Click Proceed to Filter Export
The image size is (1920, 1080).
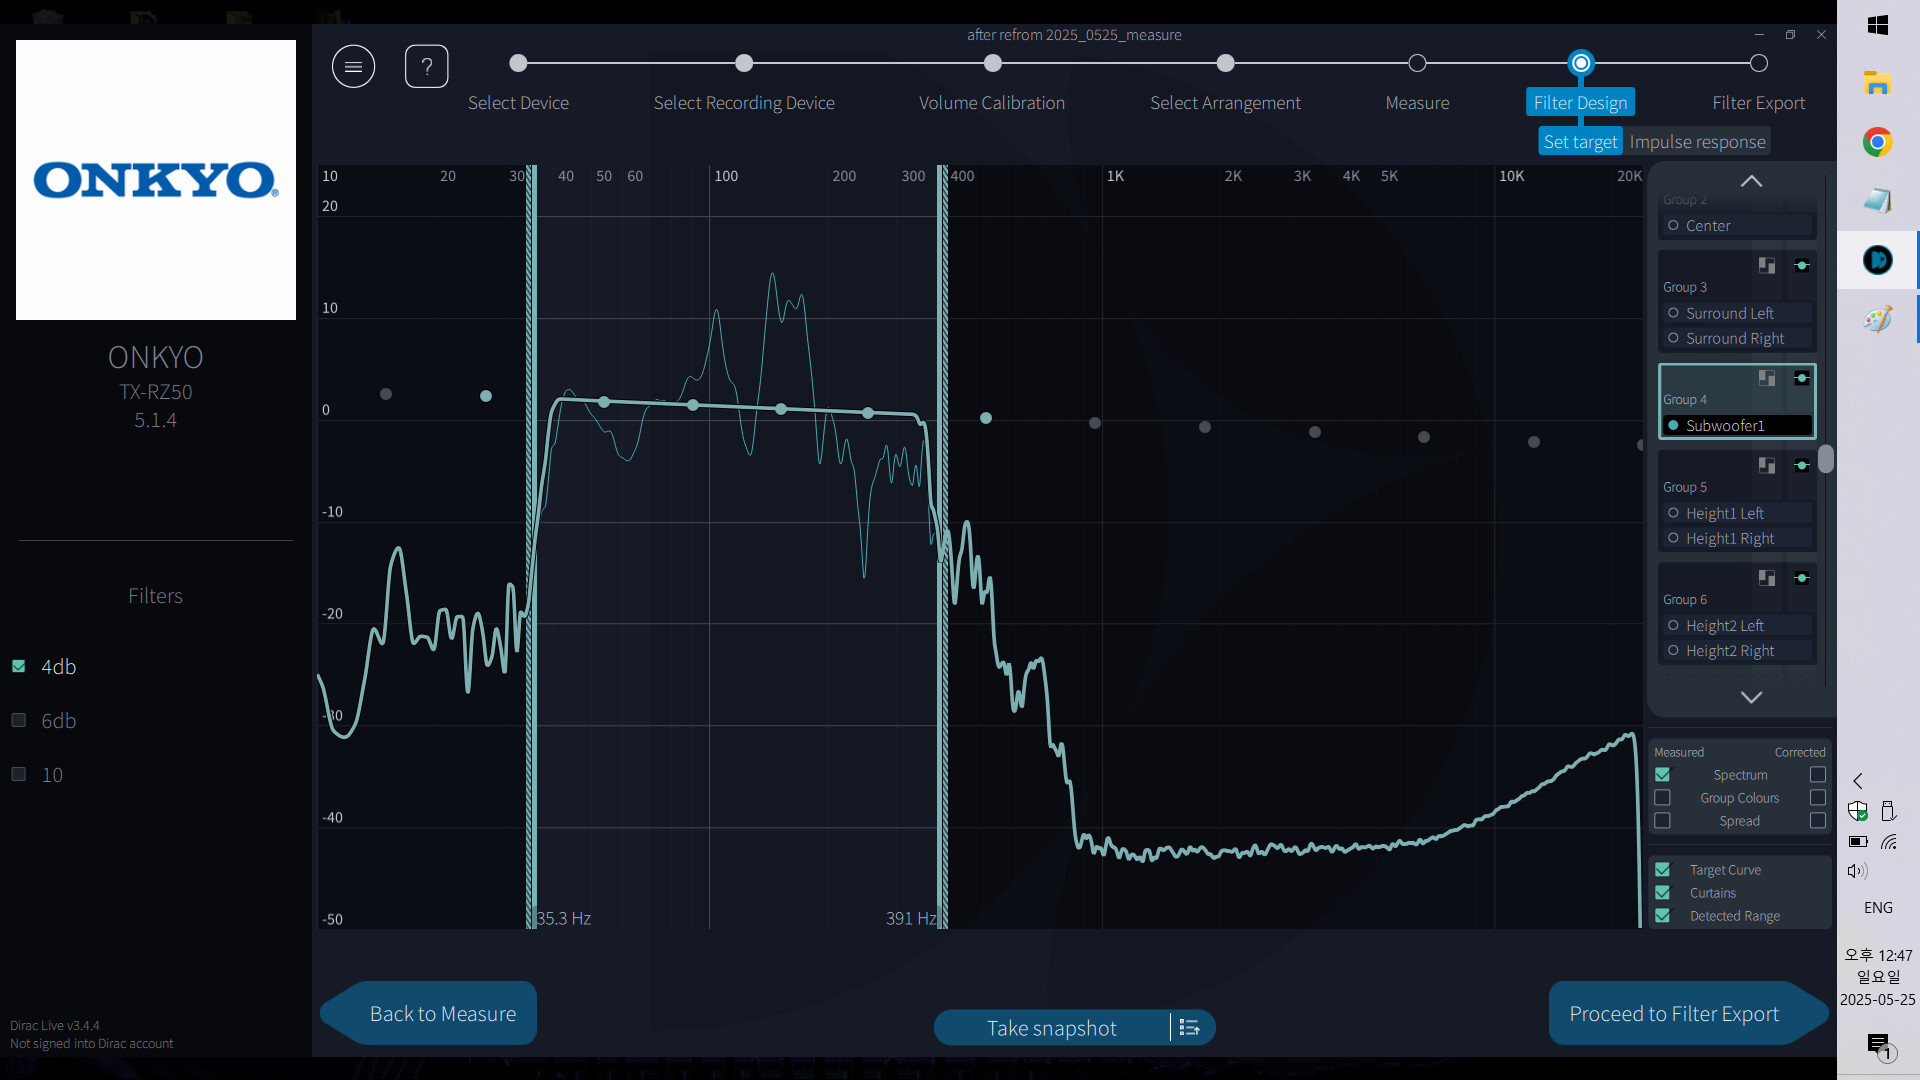click(x=1674, y=1014)
